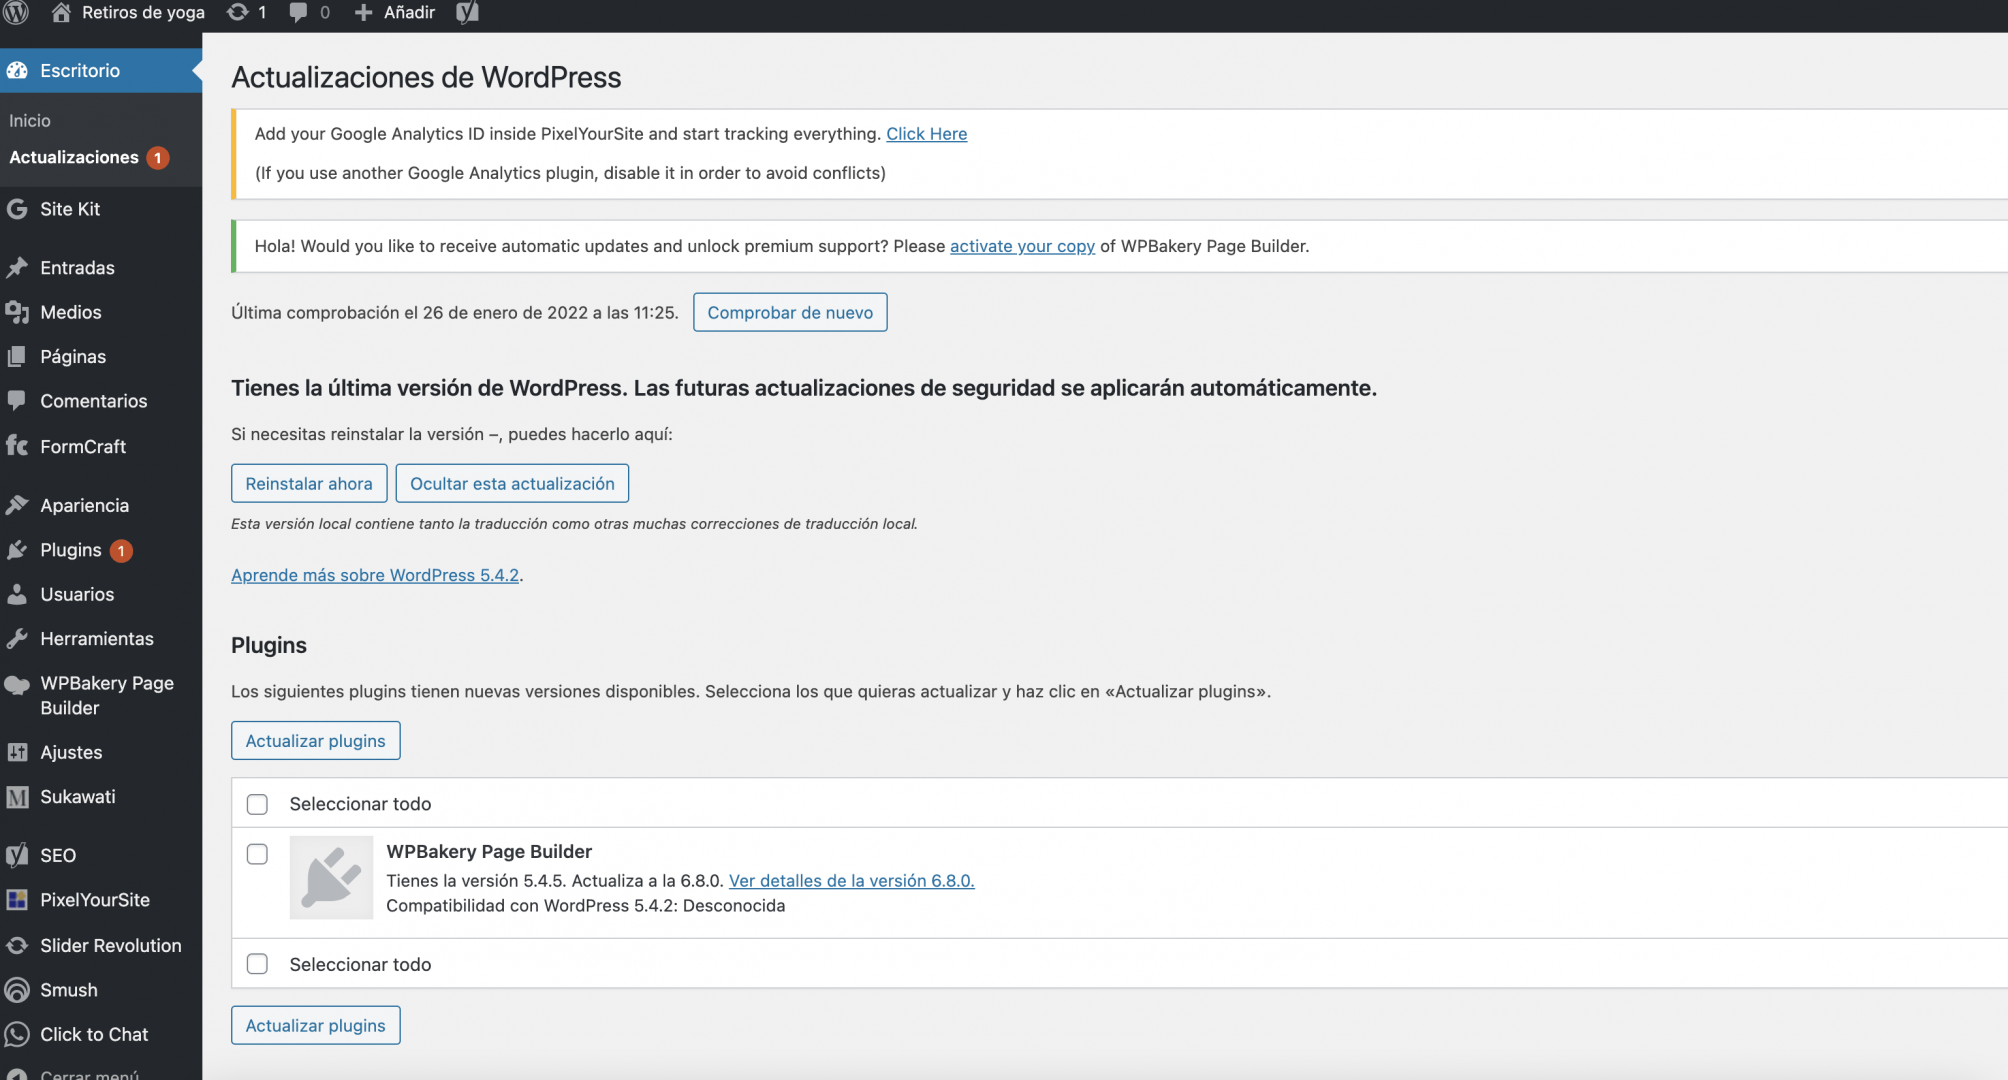The image size is (2008, 1080).
Task: Click Retiros de yoga site name
Action: pos(143,12)
